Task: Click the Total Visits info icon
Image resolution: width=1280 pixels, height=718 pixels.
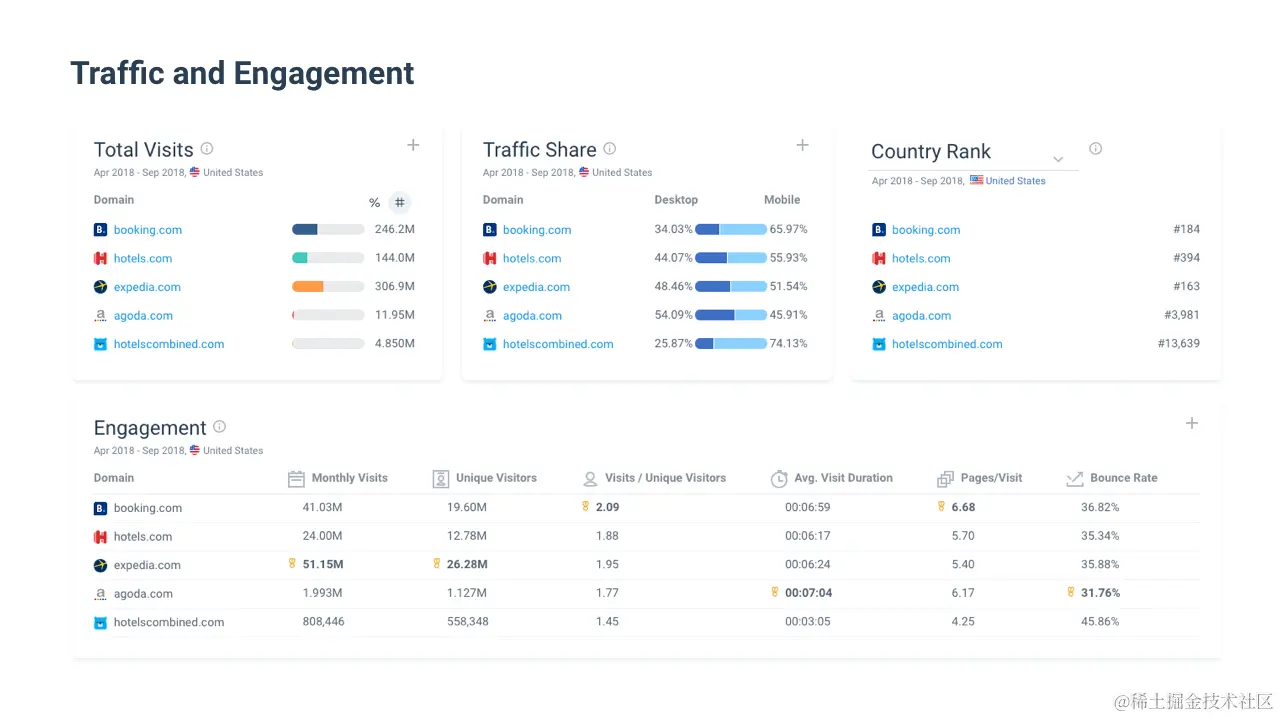Action: click(x=207, y=148)
